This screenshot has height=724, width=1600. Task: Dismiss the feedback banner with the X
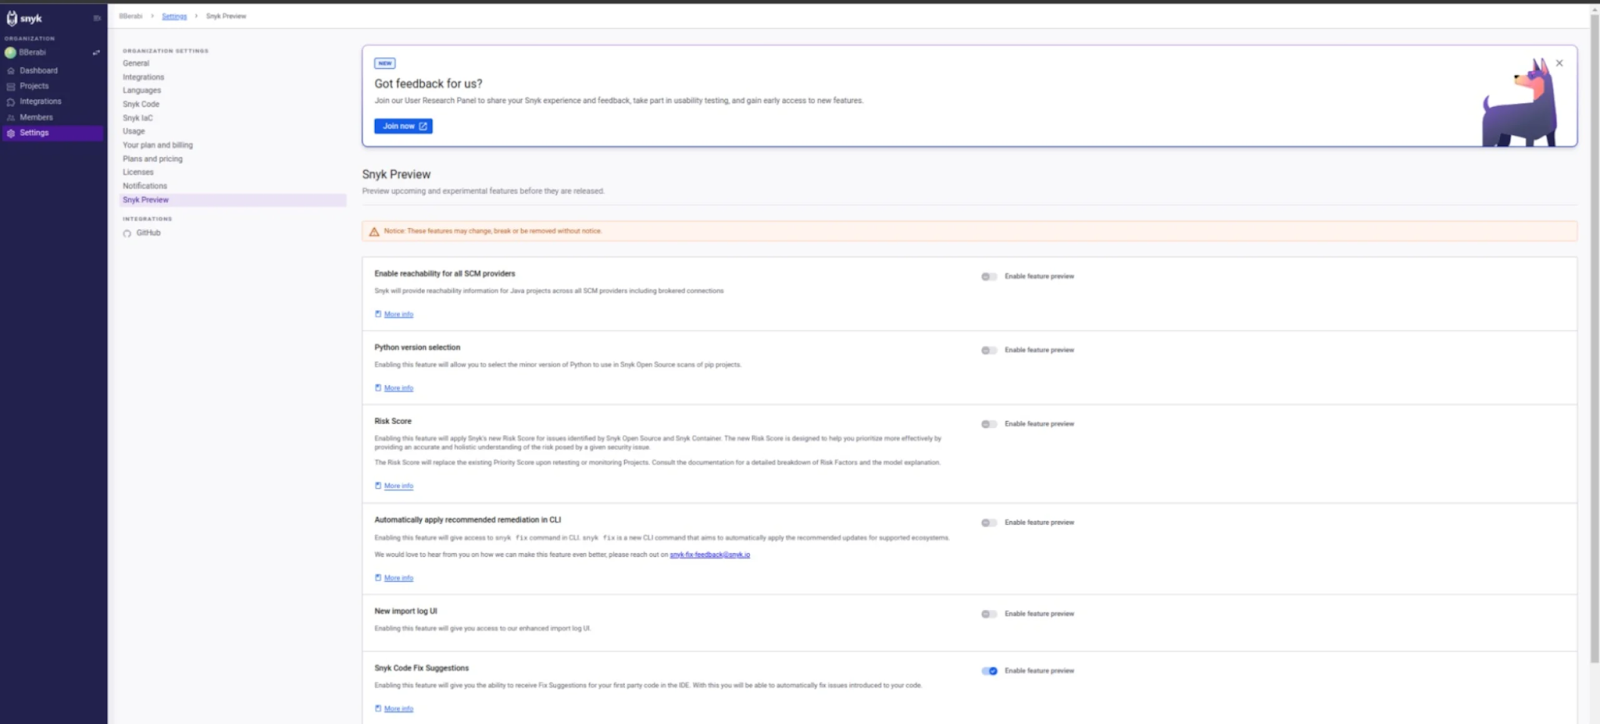click(1559, 63)
